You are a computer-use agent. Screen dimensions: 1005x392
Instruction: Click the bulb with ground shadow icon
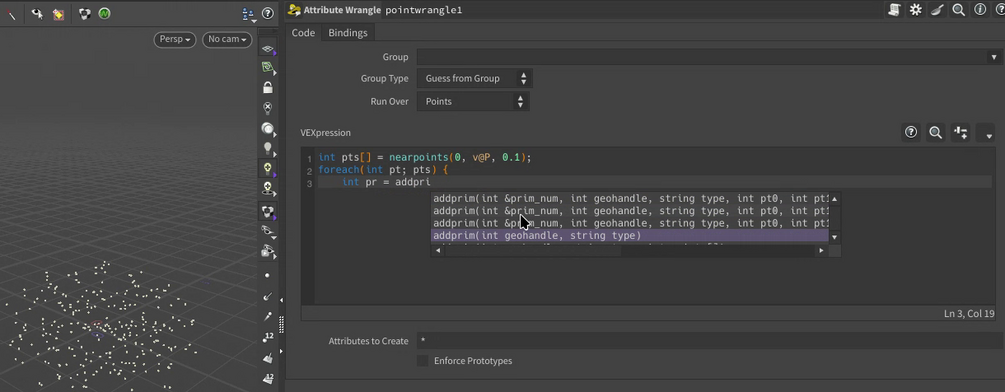[268, 189]
